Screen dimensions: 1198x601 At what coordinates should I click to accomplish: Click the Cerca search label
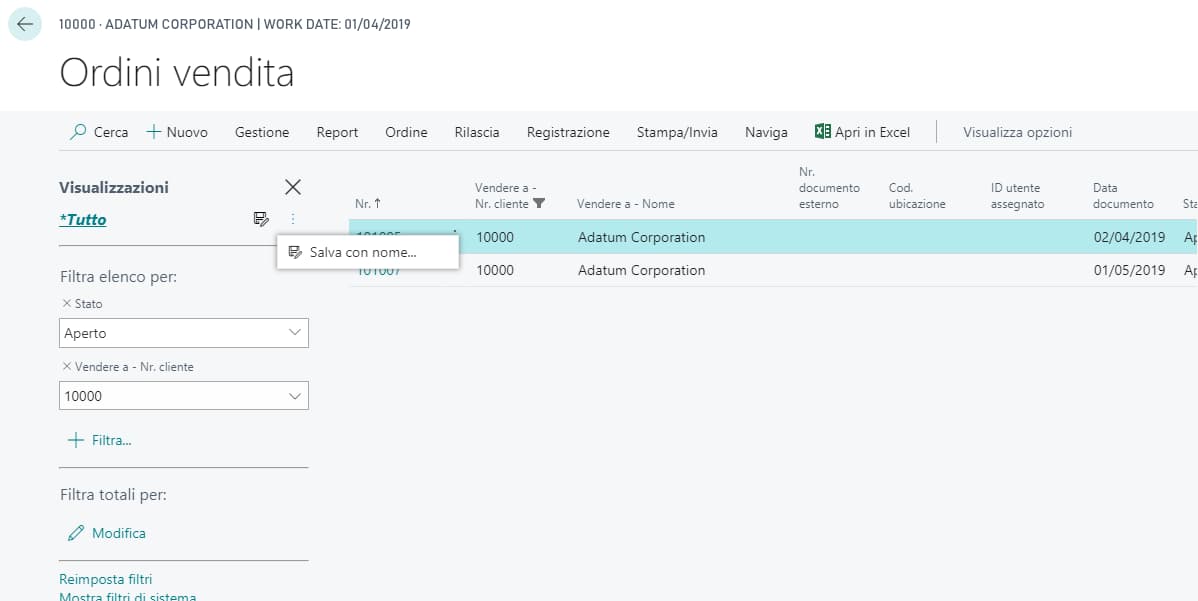click(111, 132)
